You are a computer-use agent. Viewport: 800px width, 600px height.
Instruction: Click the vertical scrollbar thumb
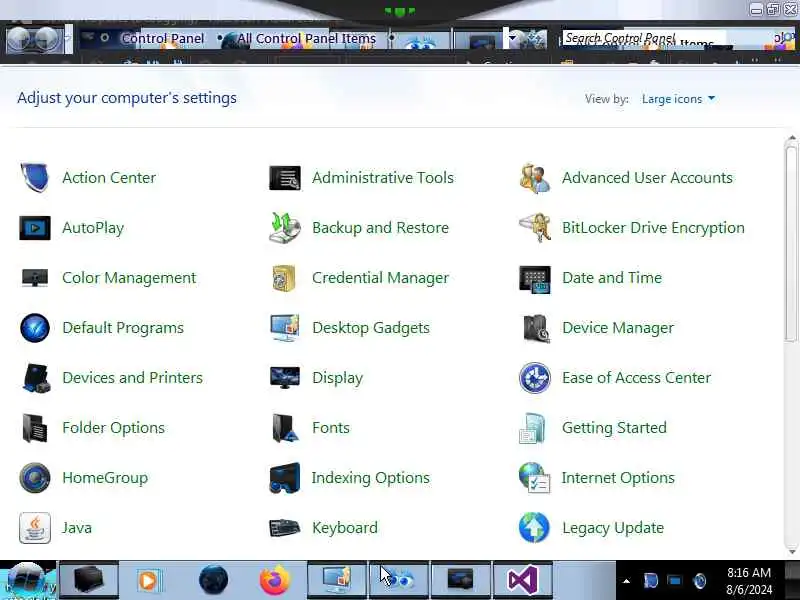click(791, 244)
